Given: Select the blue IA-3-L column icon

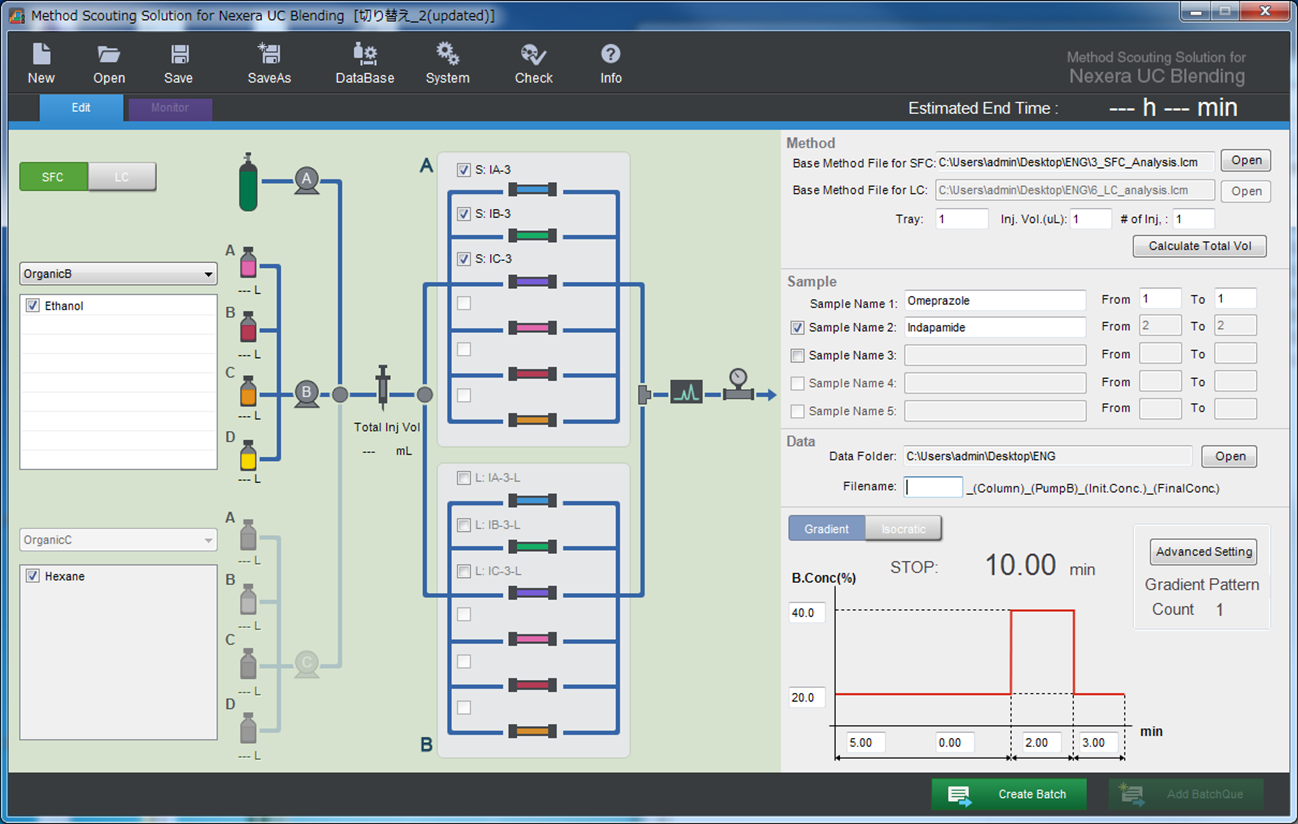Looking at the screenshot, I should [532, 501].
